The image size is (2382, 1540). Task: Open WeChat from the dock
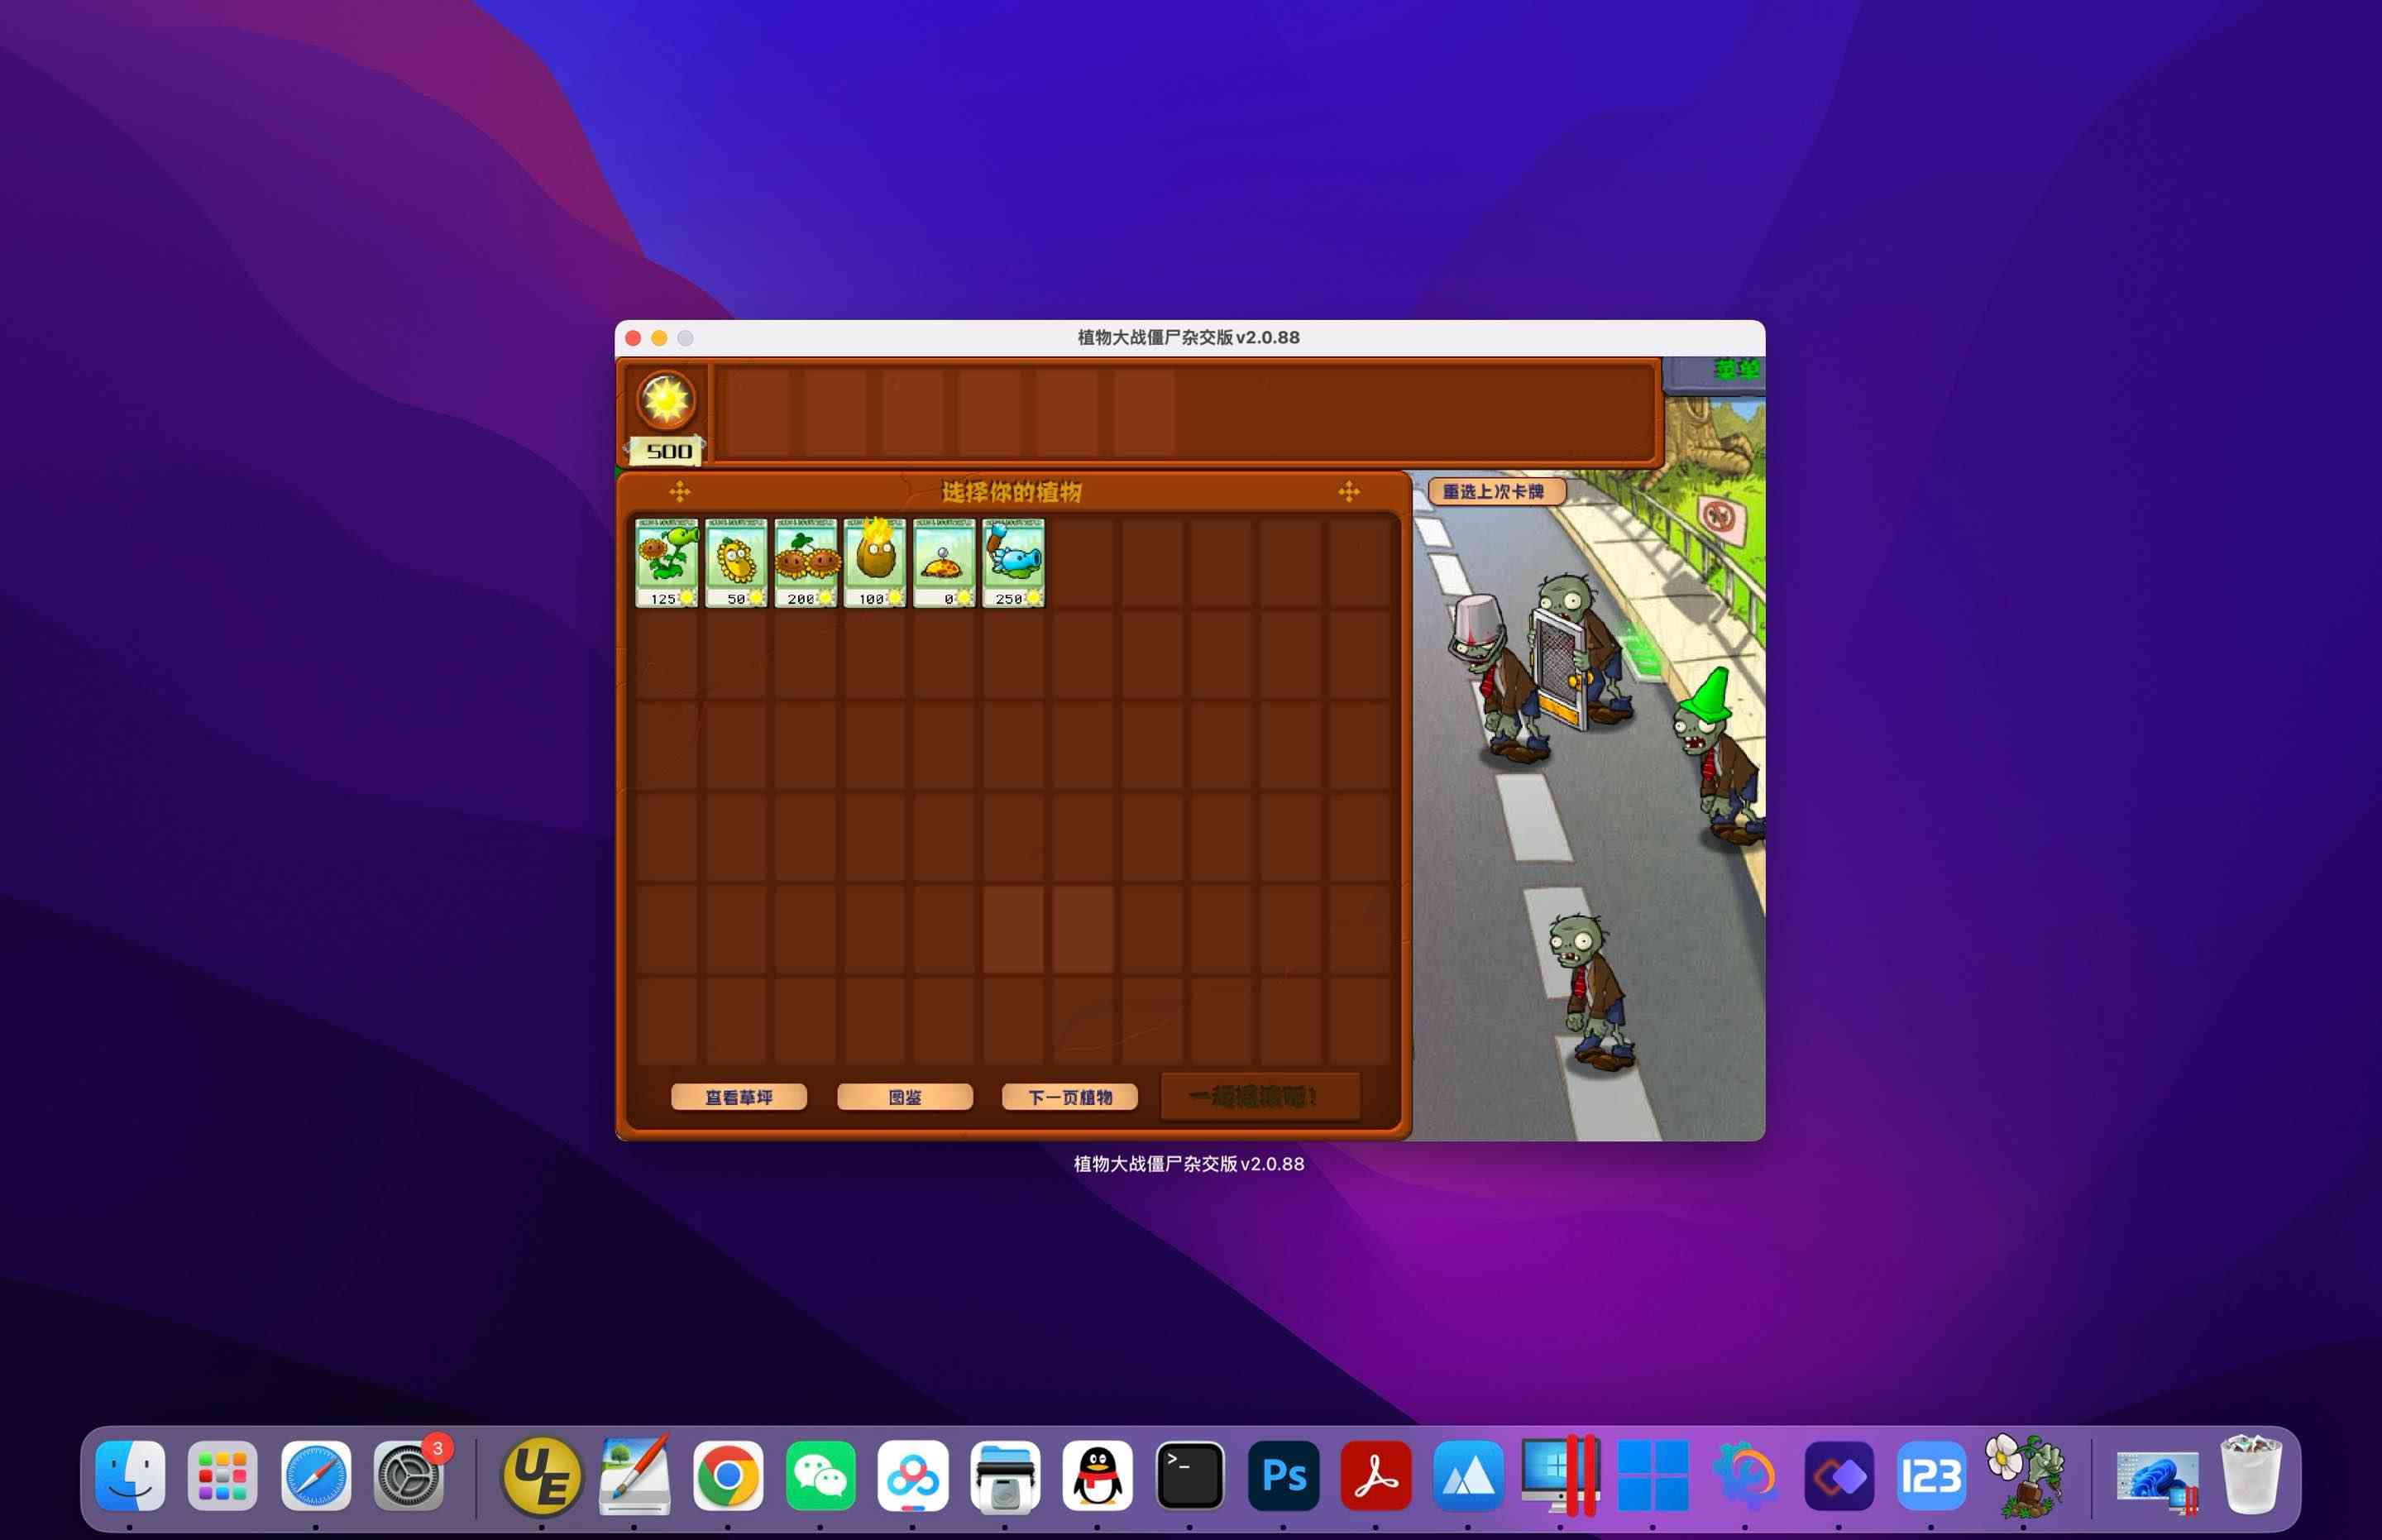(820, 1476)
